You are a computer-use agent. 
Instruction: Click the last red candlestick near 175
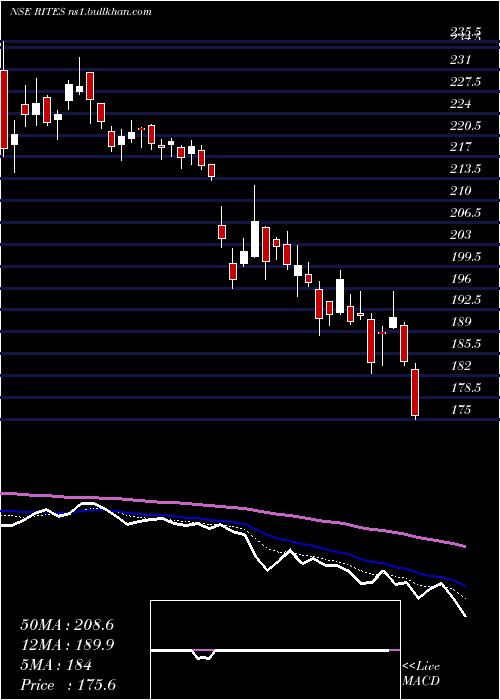pos(416,392)
